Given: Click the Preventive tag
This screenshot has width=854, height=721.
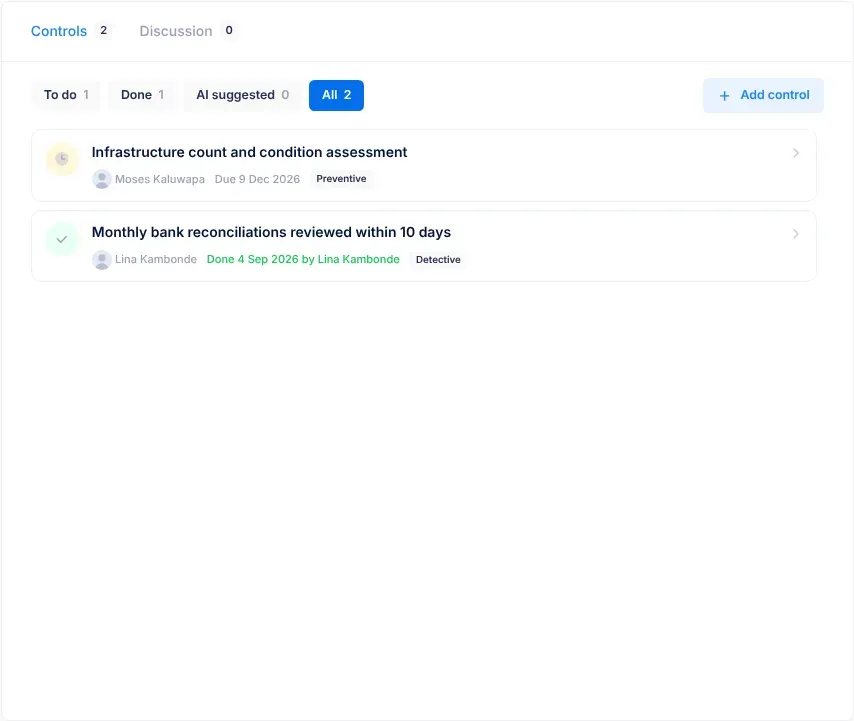Looking at the screenshot, I should tap(341, 179).
